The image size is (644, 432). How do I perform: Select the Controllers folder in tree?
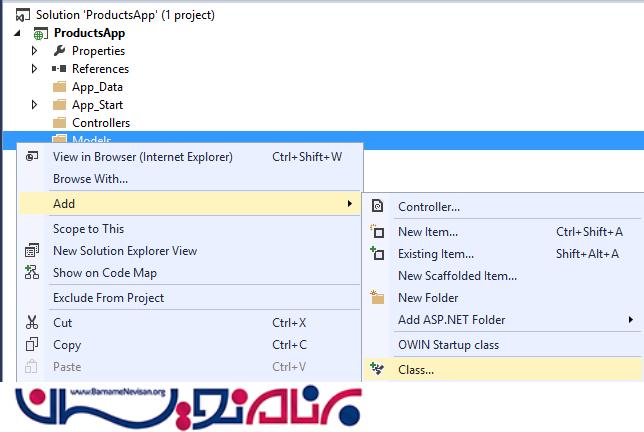coord(100,123)
